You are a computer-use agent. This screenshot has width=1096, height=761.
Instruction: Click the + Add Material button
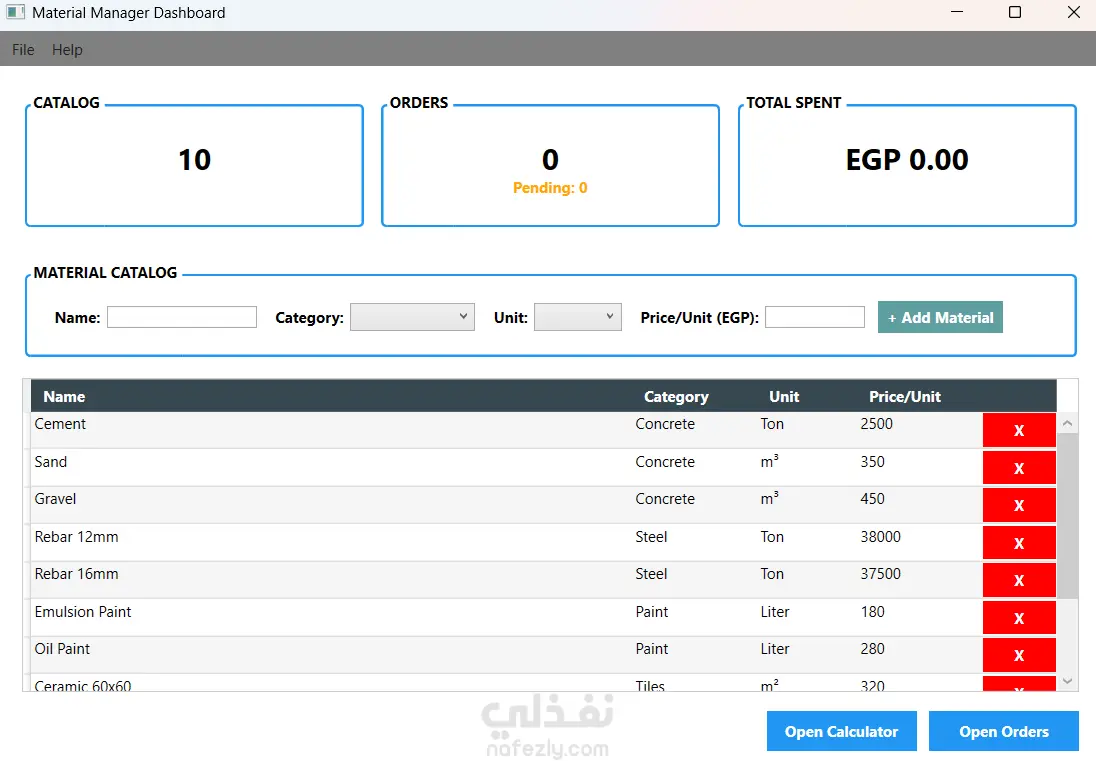coord(940,317)
